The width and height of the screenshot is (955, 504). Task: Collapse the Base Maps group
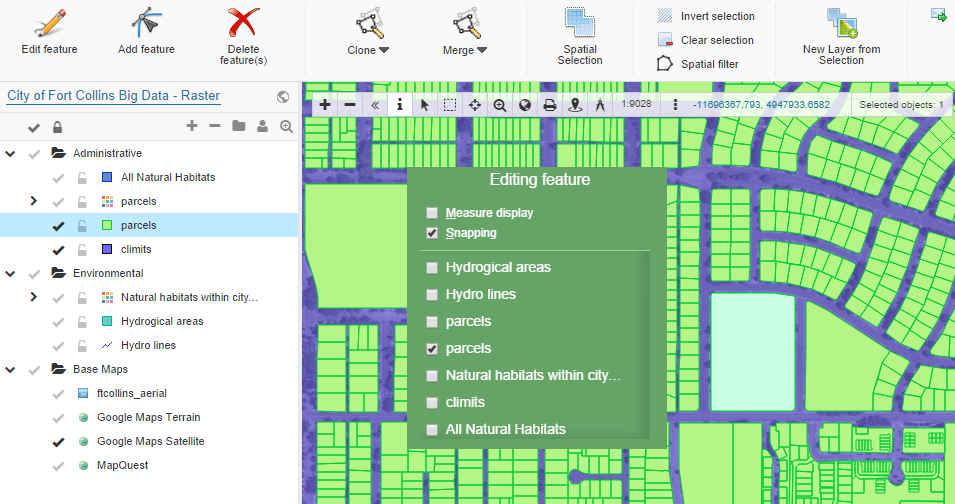pos(10,369)
